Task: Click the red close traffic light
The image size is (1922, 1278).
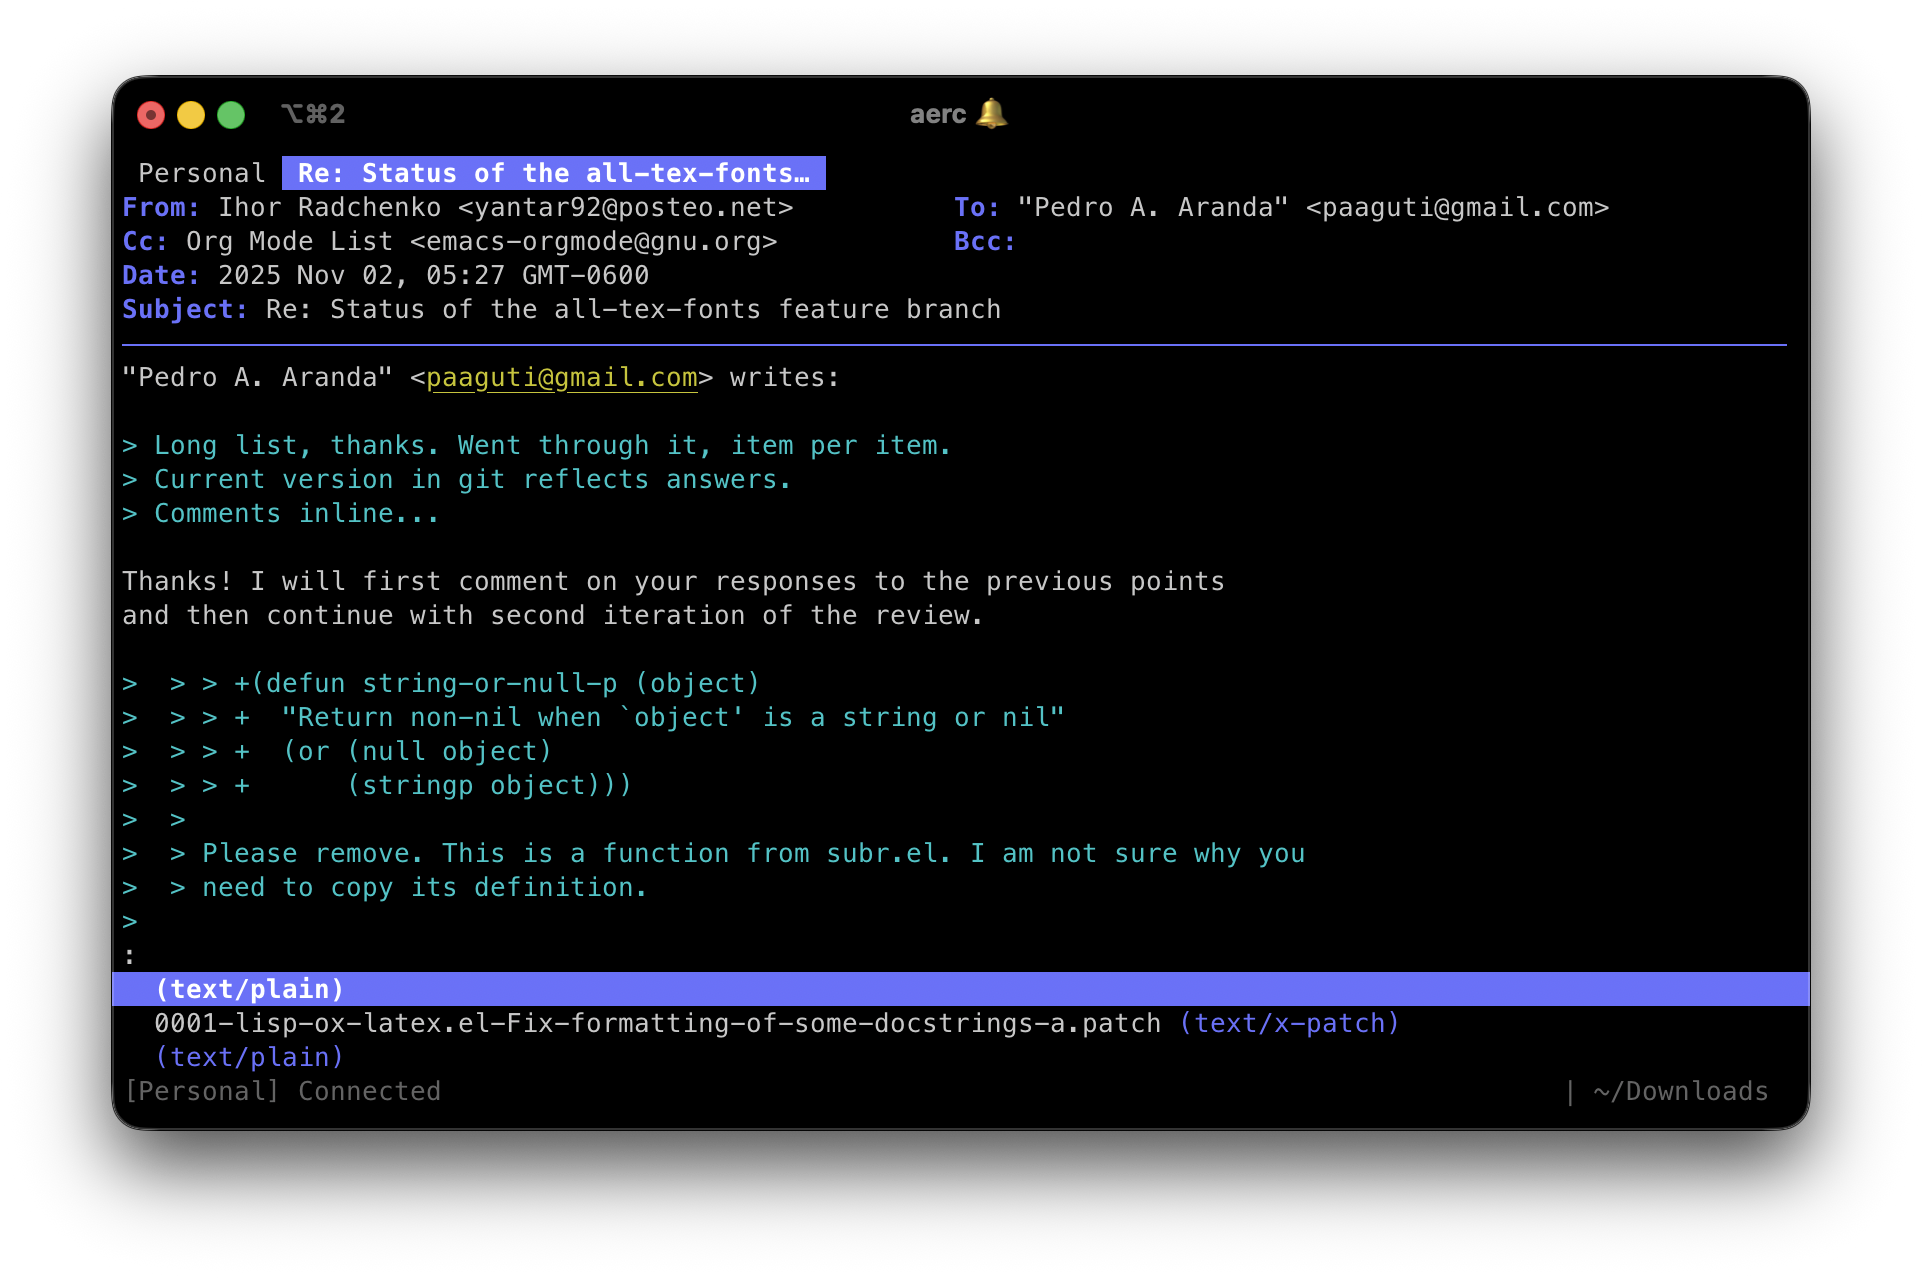Action: tap(151, 114)
